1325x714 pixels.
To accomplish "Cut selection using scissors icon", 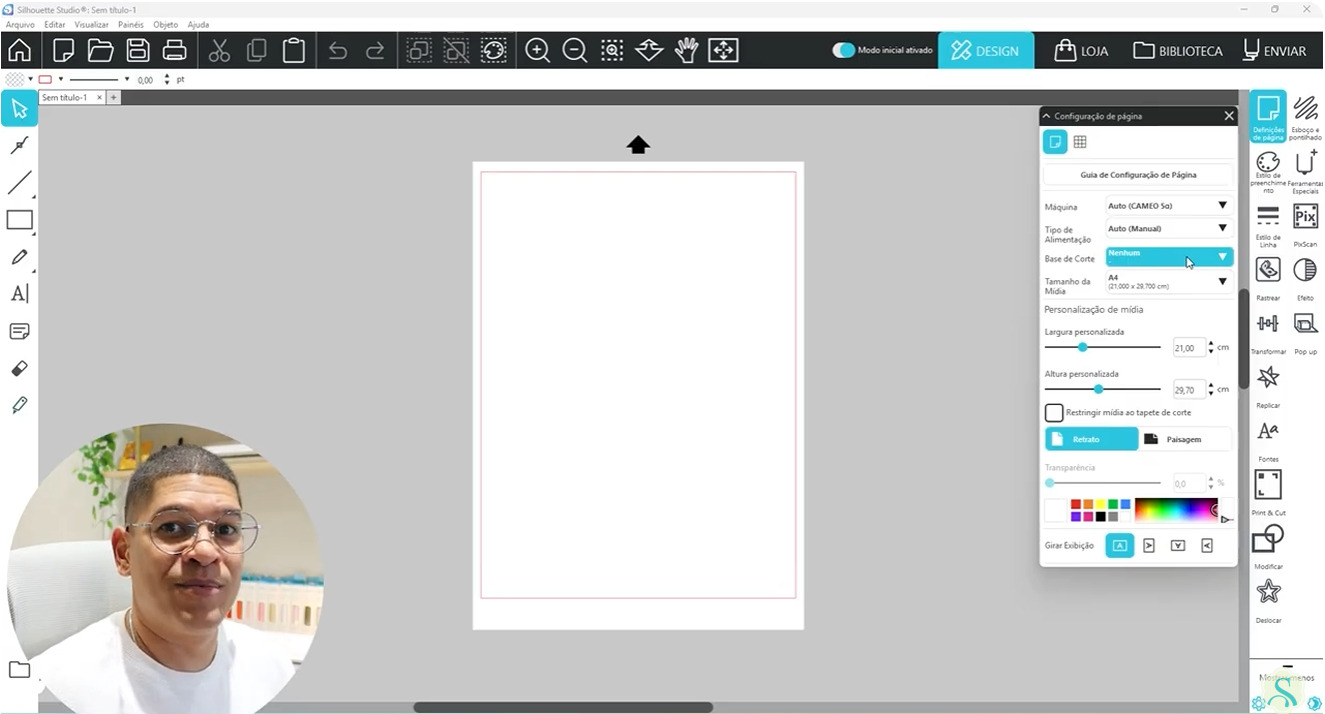I will tap(219, 50).
